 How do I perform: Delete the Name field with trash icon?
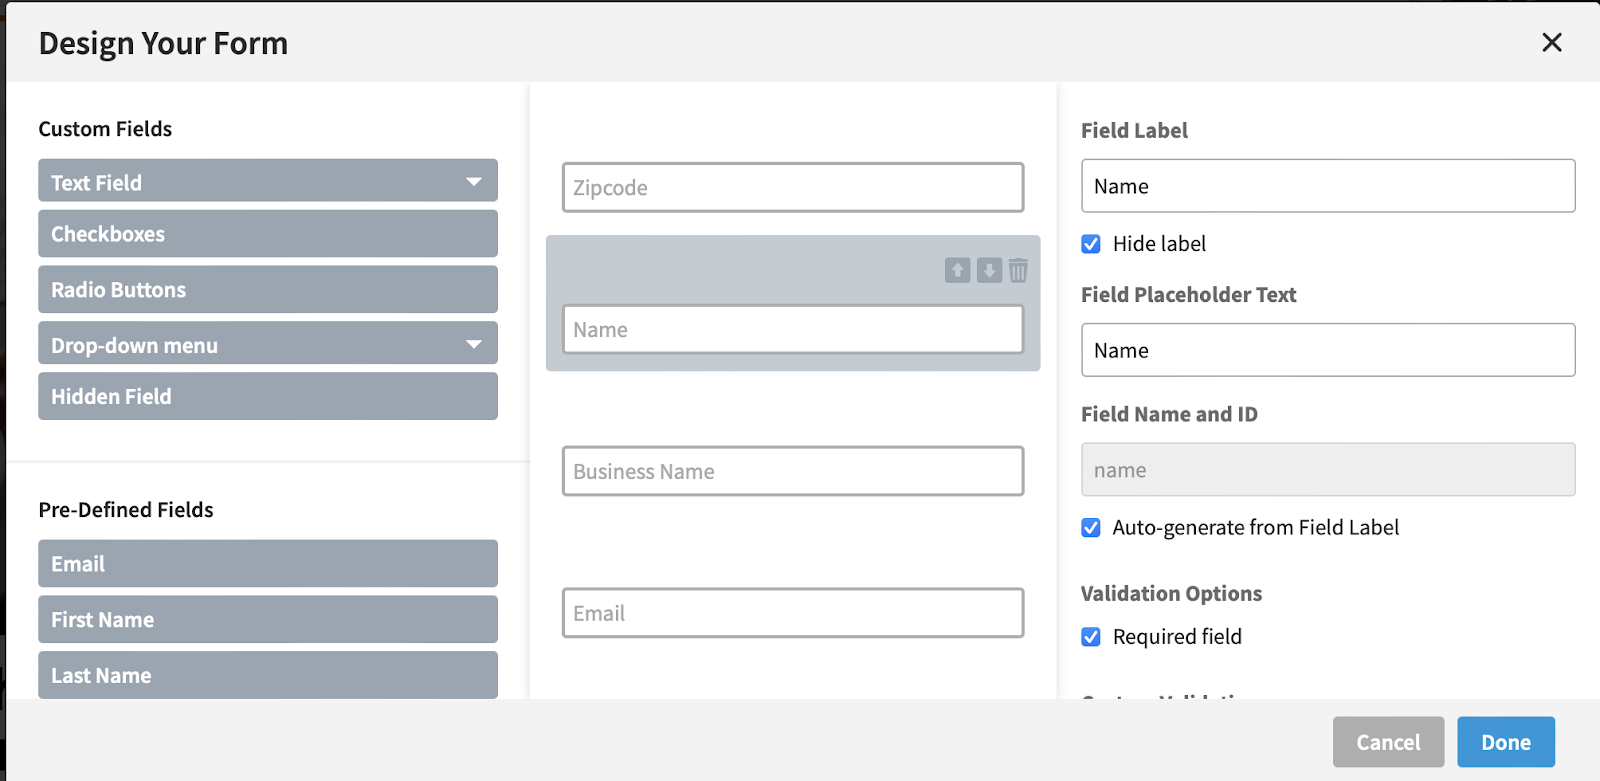1018,270
